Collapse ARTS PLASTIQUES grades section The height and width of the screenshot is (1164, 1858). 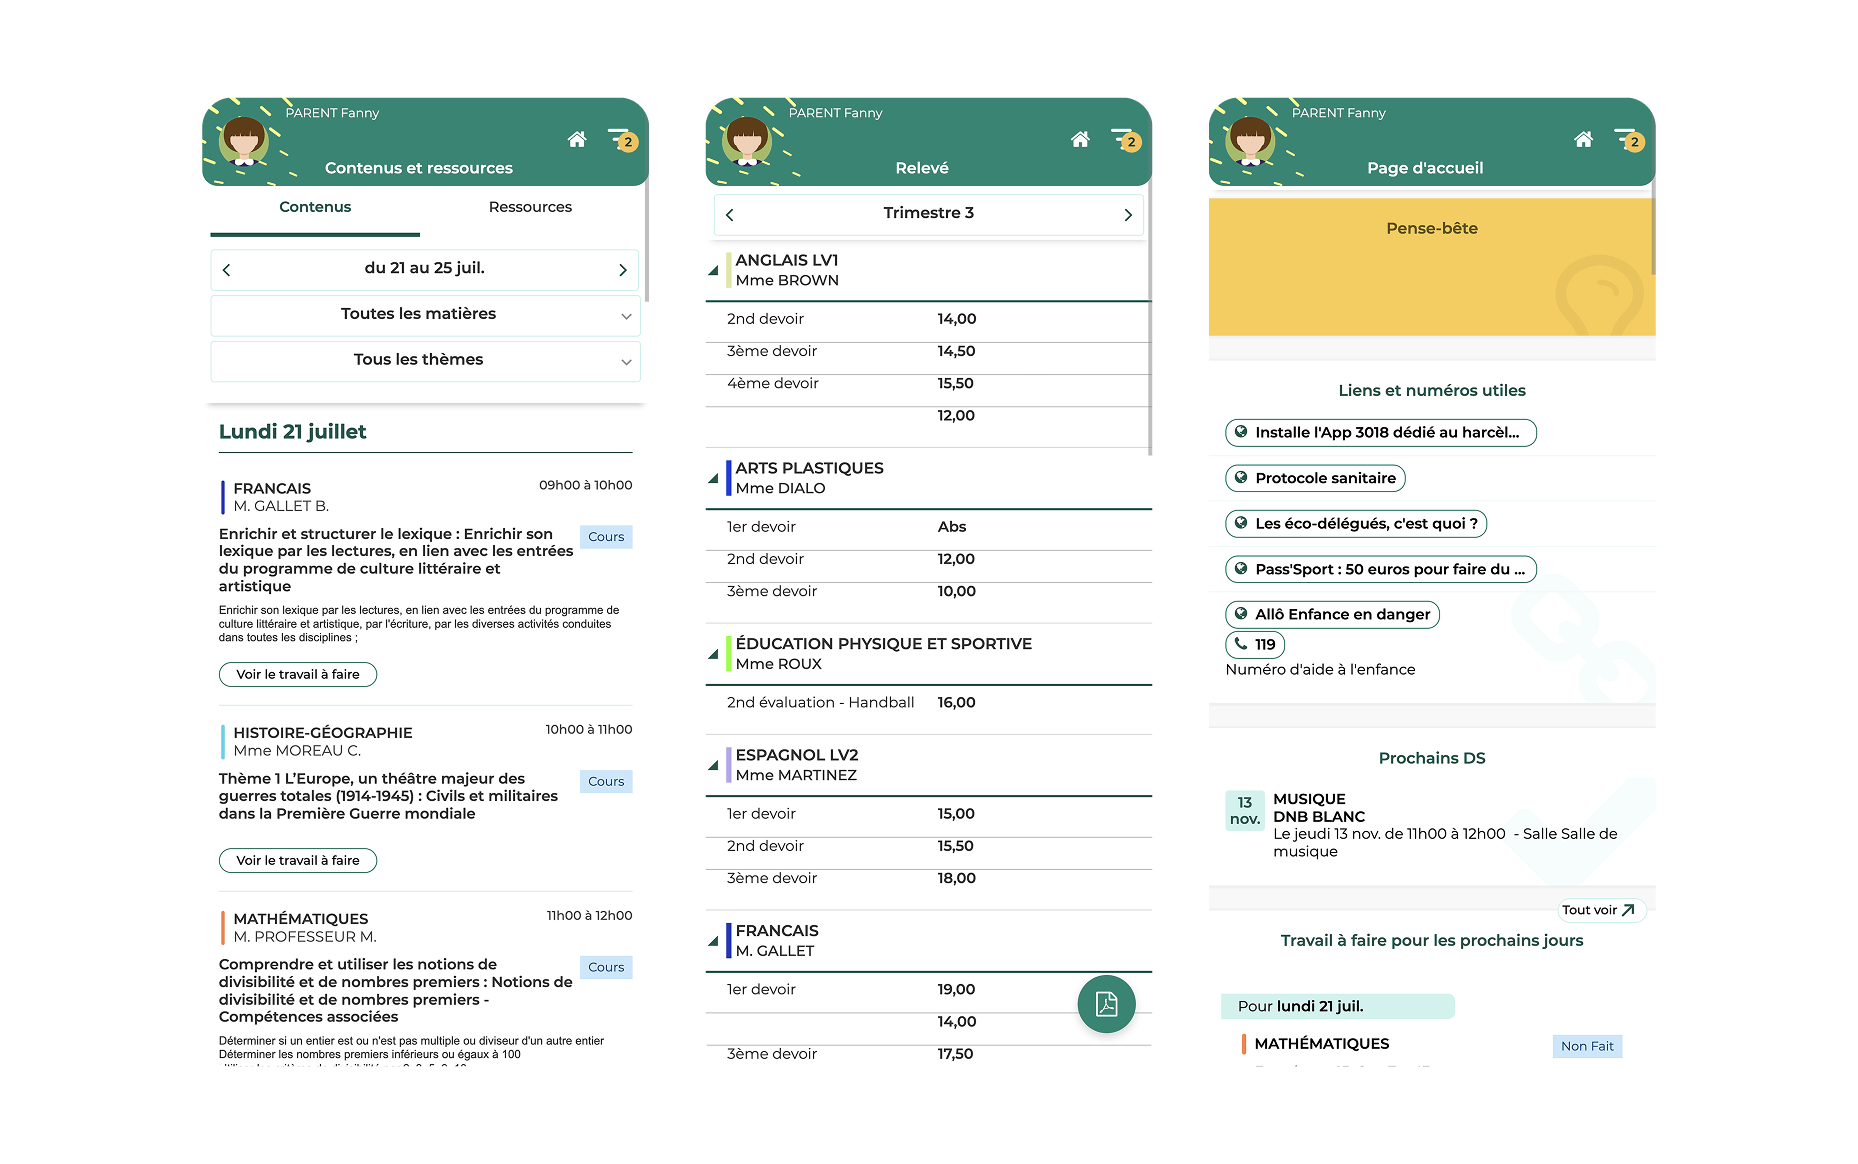[713, 479]
